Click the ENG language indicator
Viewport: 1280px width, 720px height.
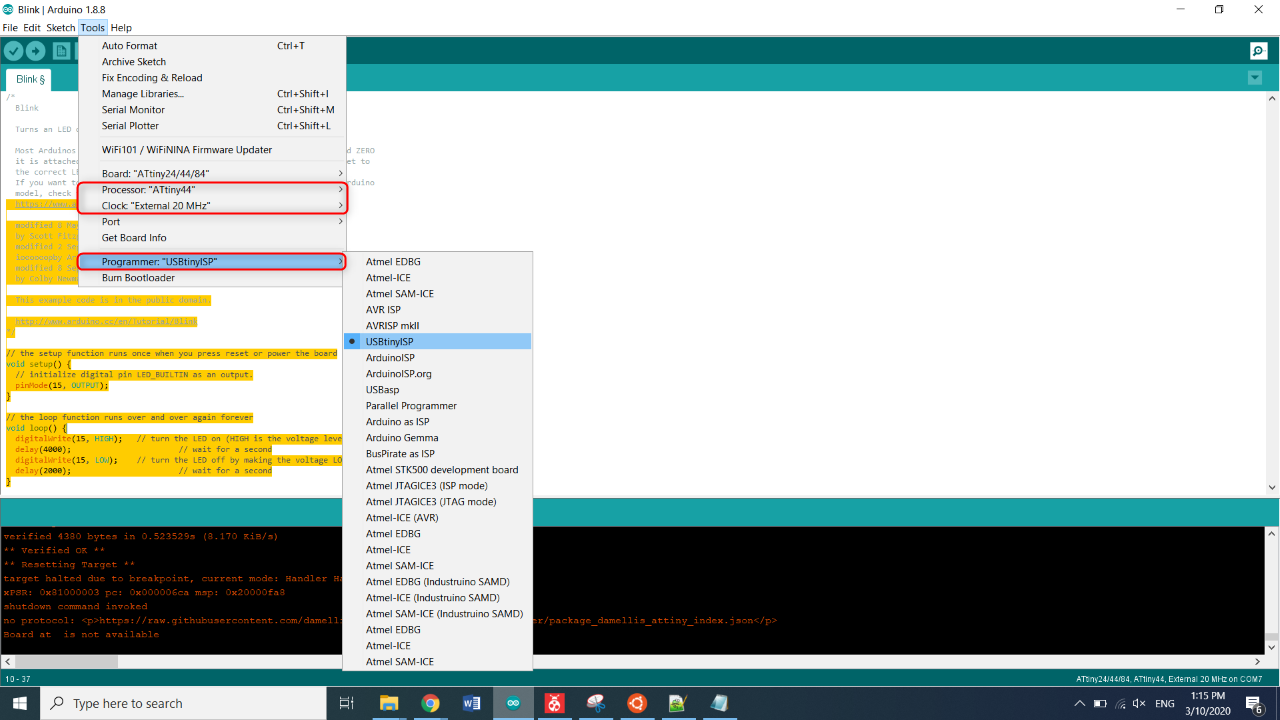pos(1165,704)
